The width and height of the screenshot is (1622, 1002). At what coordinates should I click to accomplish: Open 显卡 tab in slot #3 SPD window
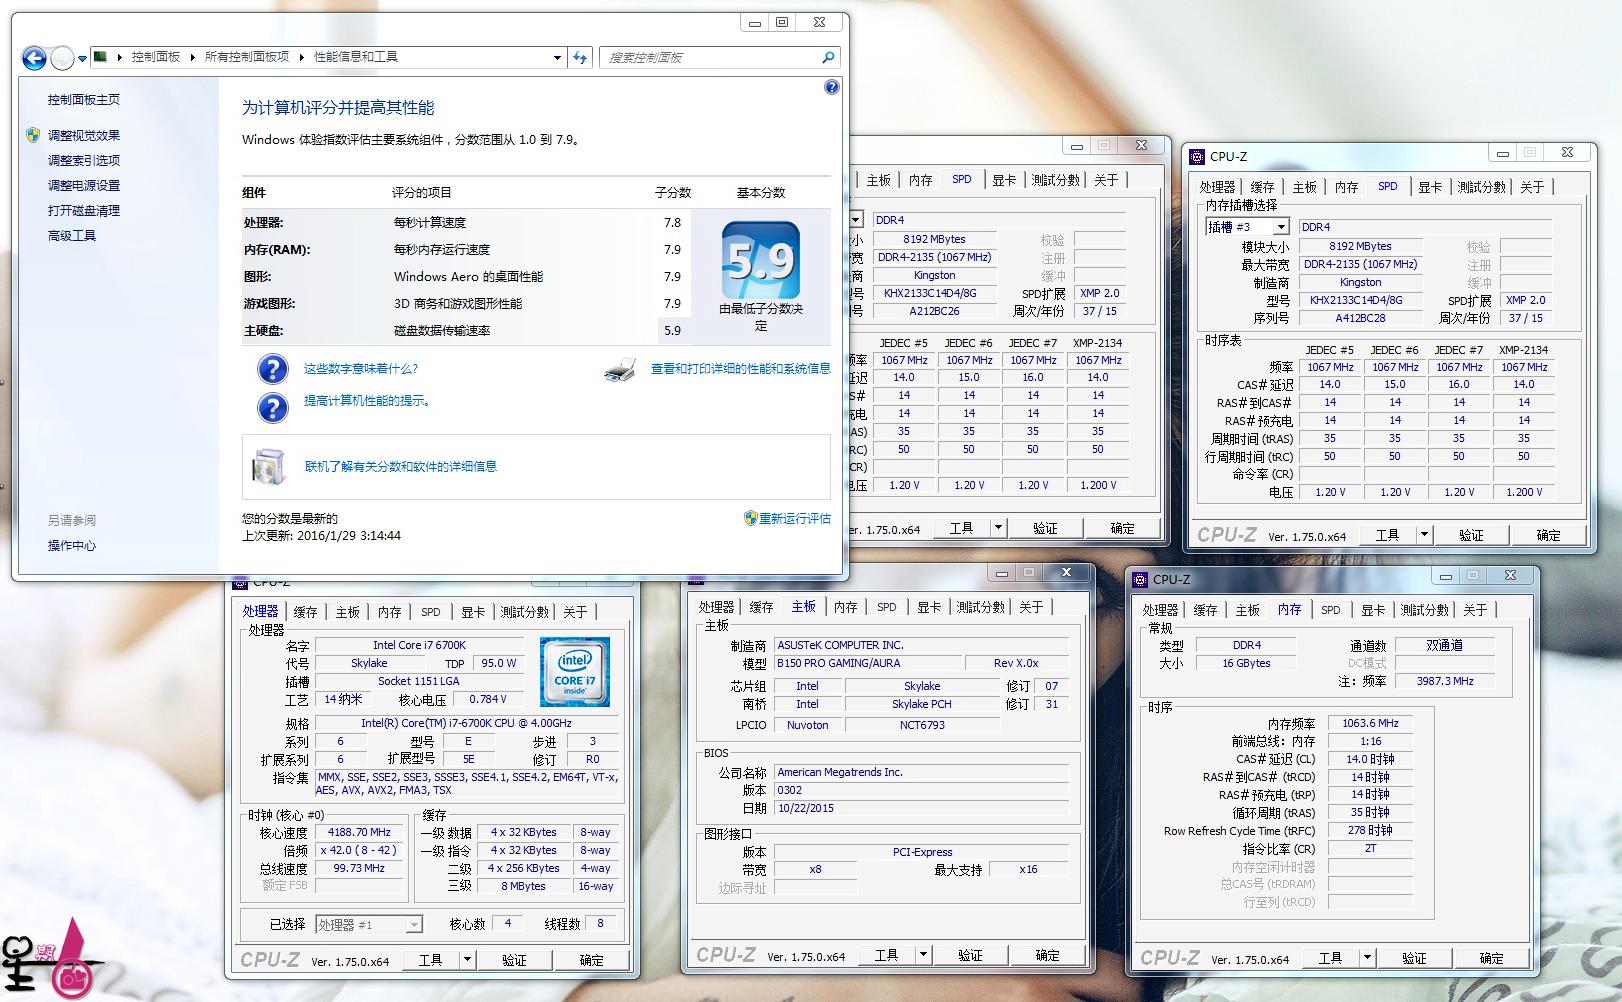[x=1430, y=187]
